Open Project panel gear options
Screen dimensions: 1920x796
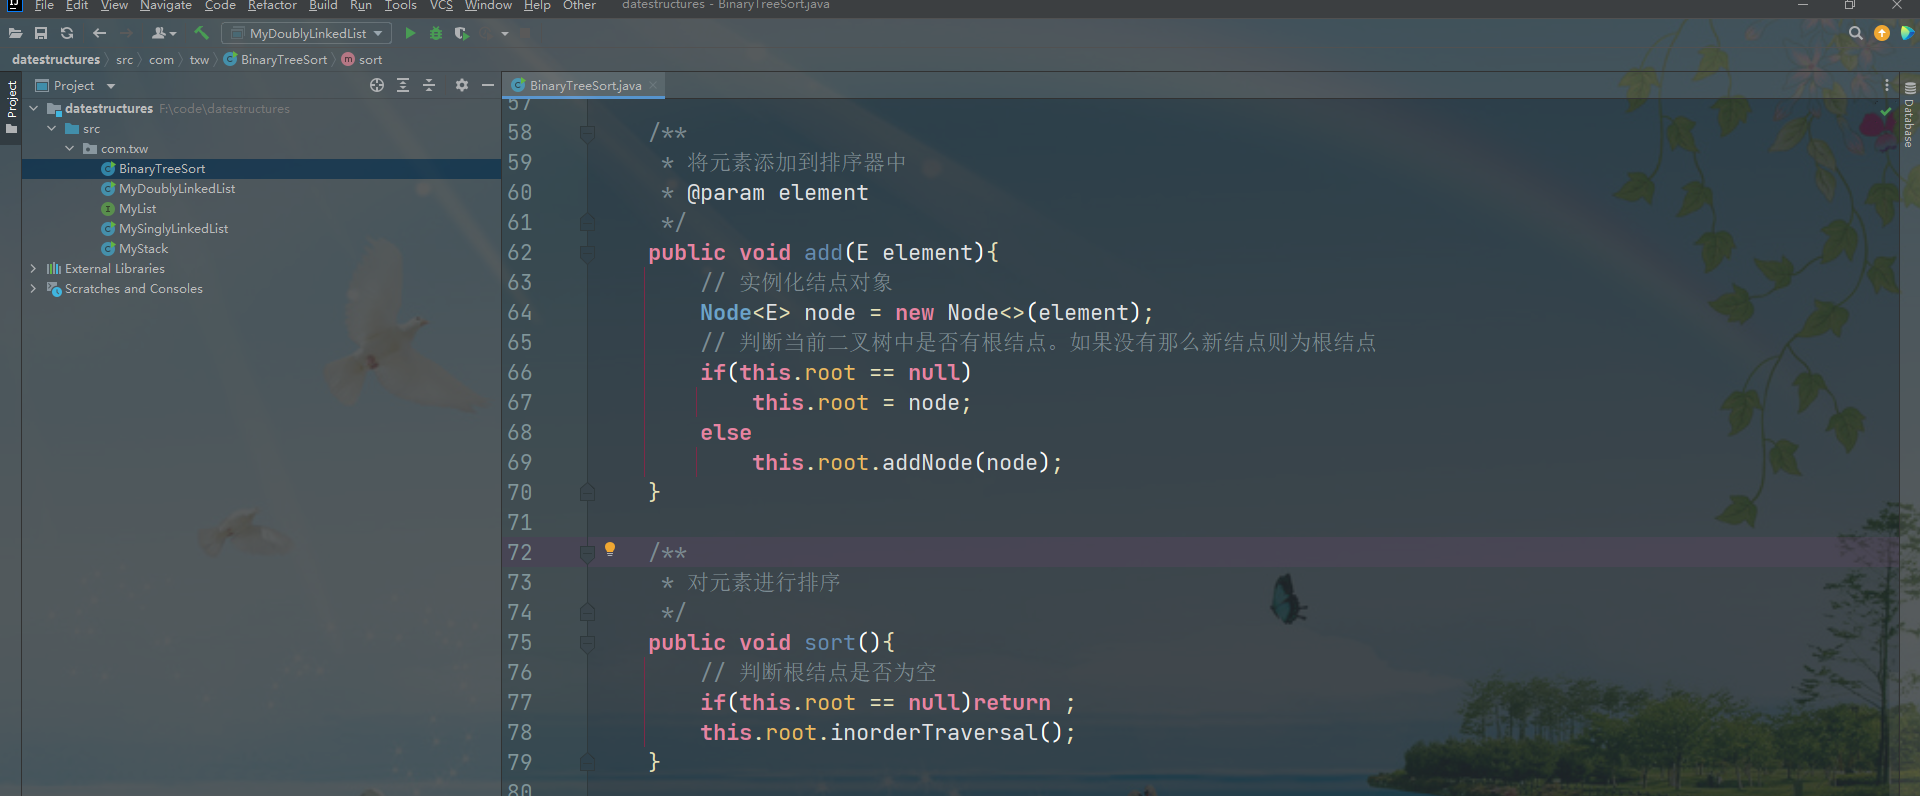tap(462, 85)
